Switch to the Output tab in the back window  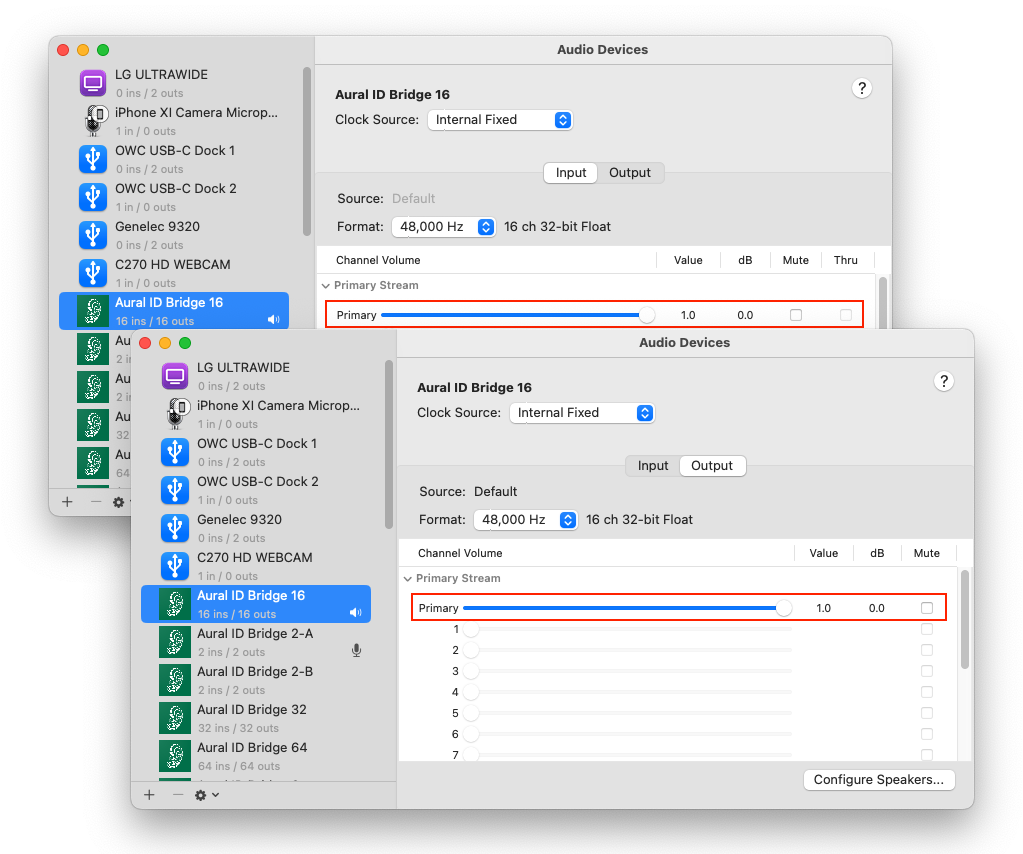[x=630, y=173]
